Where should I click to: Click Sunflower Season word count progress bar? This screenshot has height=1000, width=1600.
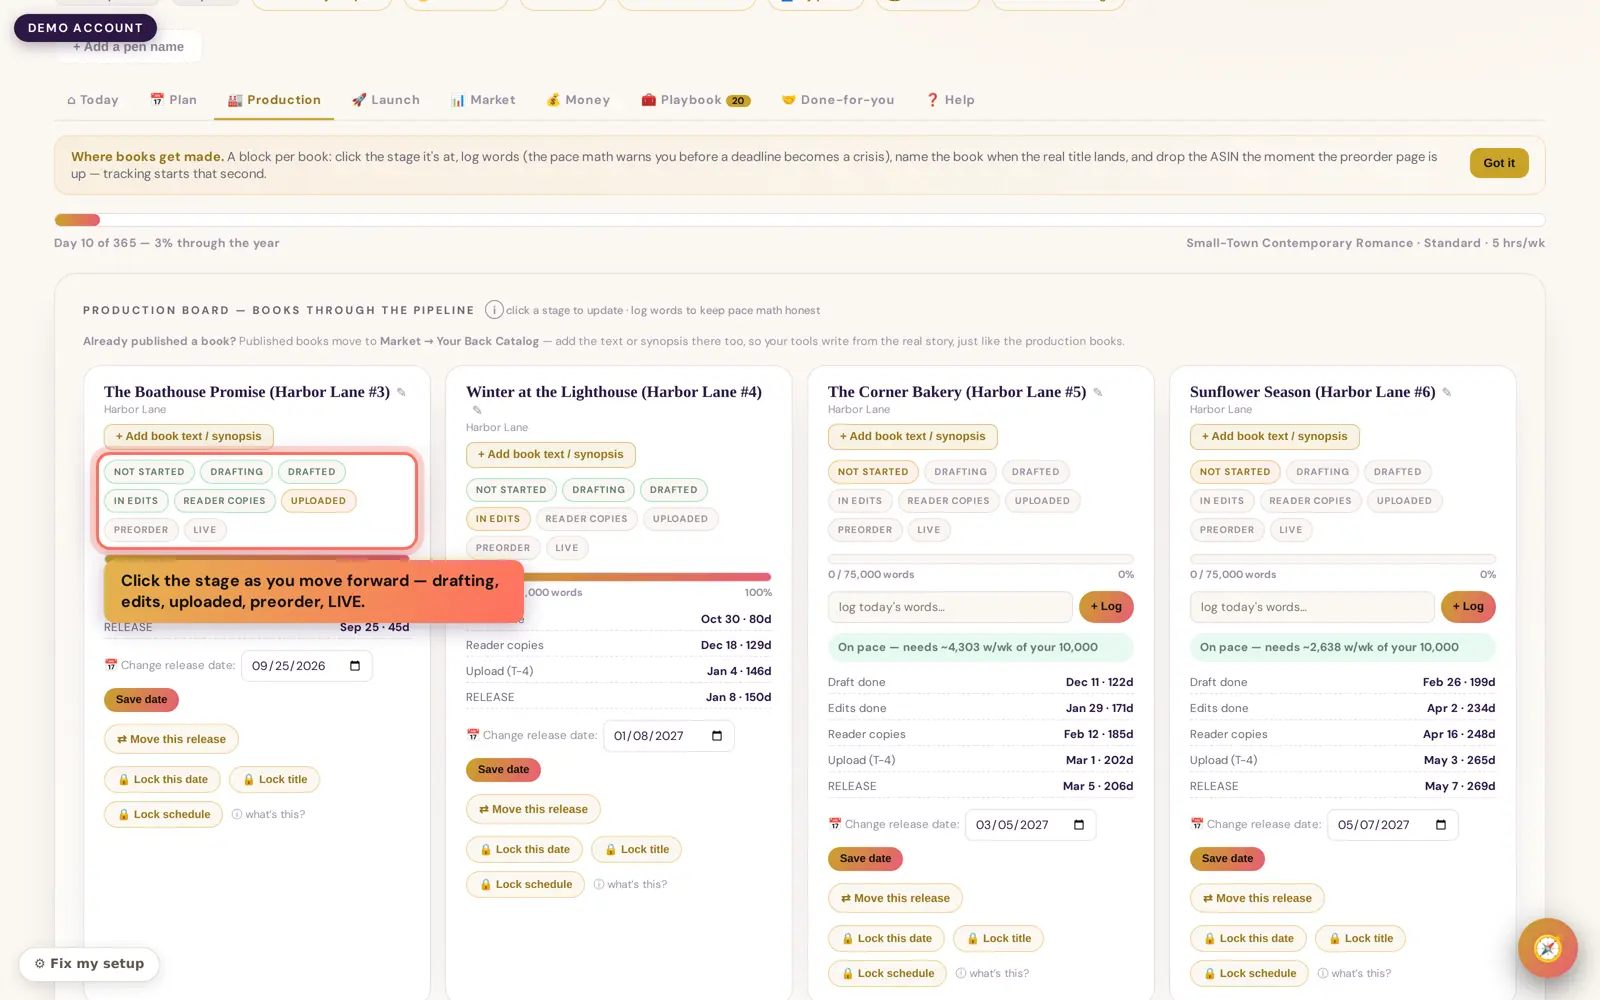(x=1343, y=558)
